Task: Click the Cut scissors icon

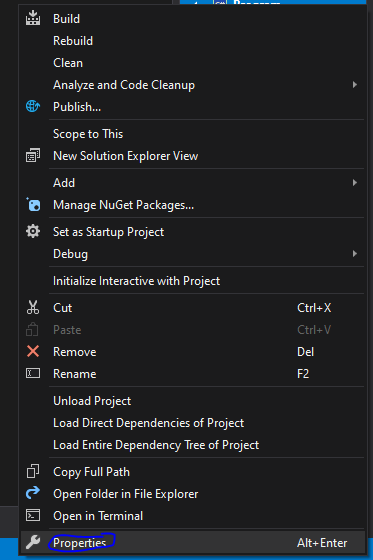Action: 33,308
